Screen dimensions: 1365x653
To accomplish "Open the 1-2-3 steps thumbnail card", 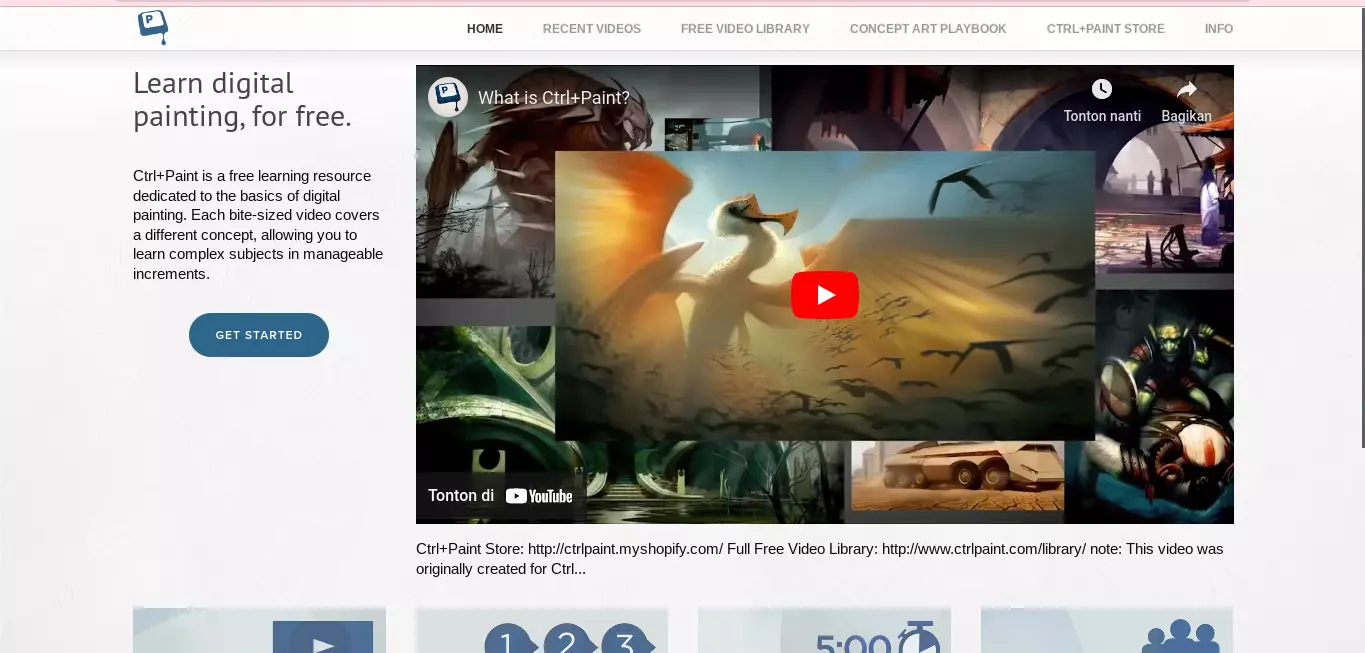I will point(542,630).
